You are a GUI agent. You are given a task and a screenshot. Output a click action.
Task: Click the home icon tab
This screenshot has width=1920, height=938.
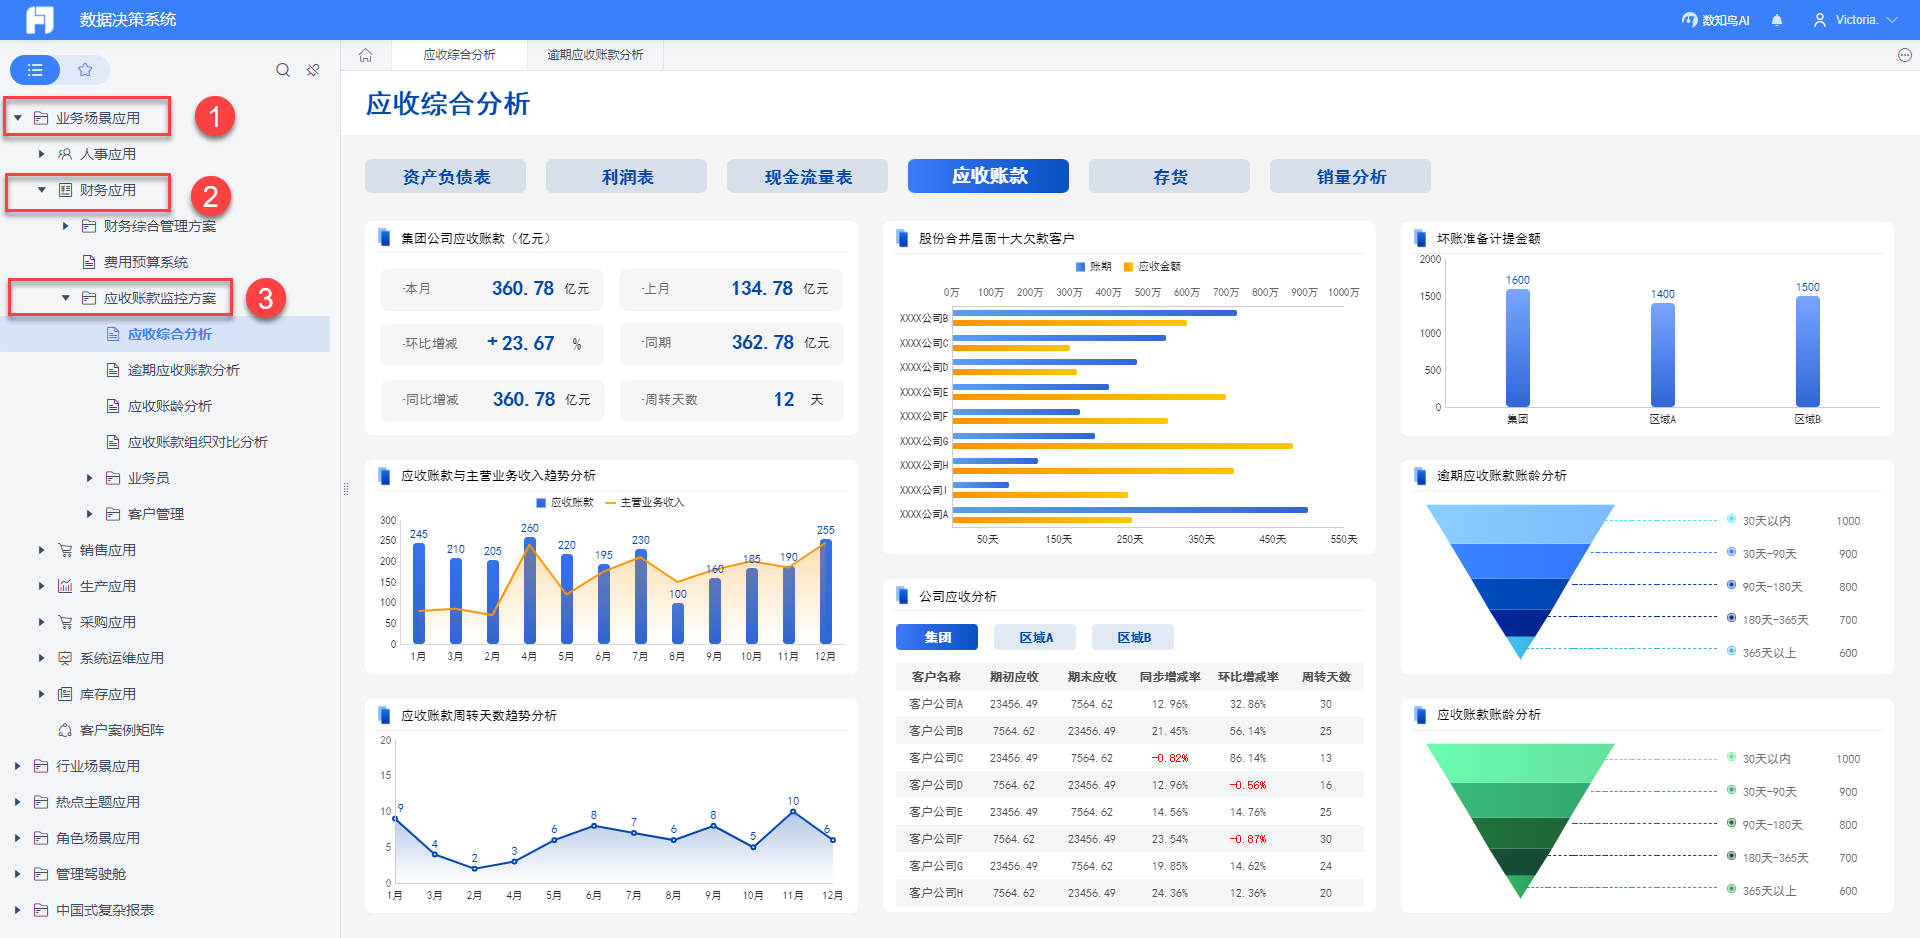point(366,55)
